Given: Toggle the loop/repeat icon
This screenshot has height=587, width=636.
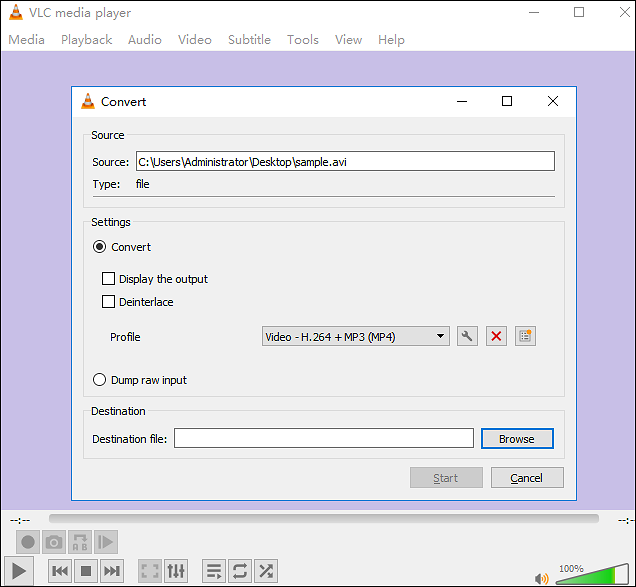Looking at the screenshot, I should [x=240, y=571].
